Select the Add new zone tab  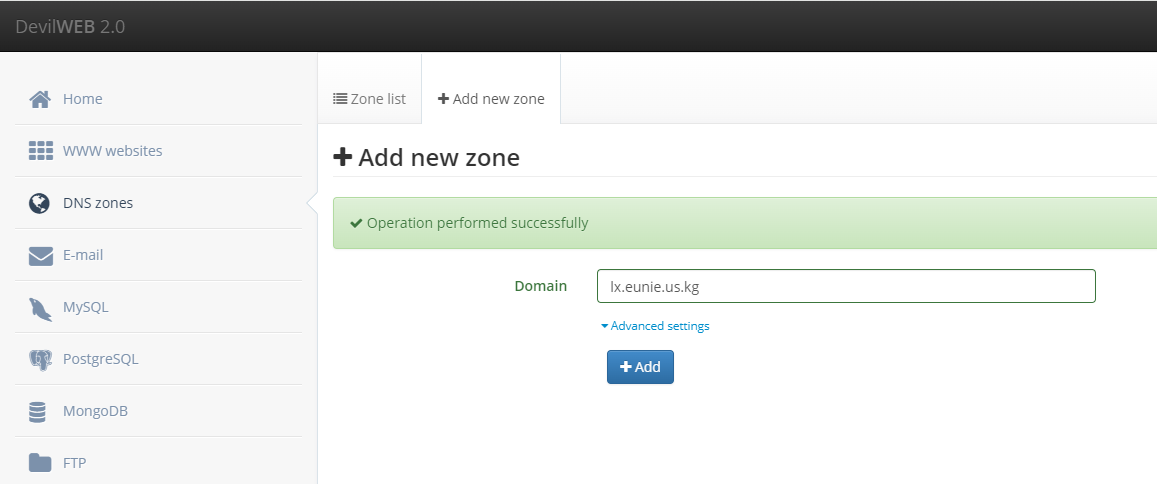(x=491, y=98)
